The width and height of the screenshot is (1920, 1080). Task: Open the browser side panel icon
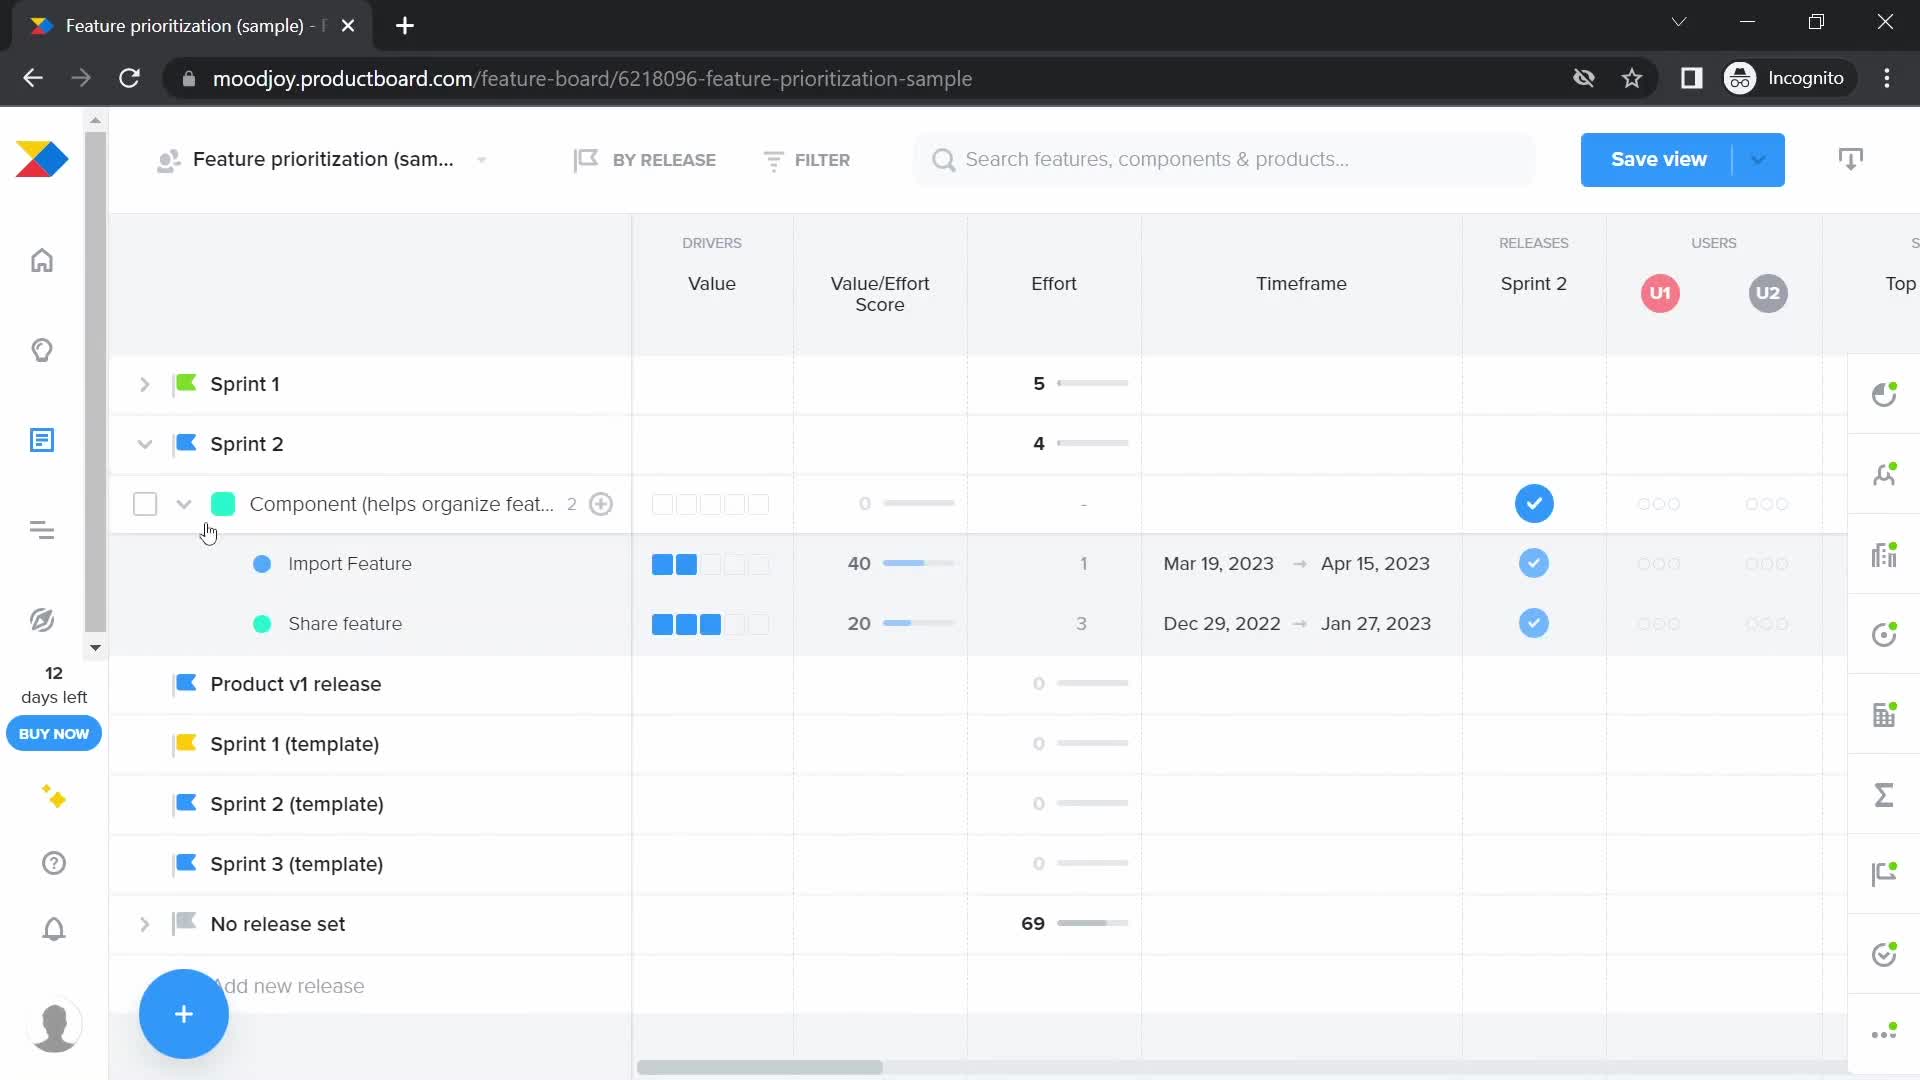(1691, 78)
